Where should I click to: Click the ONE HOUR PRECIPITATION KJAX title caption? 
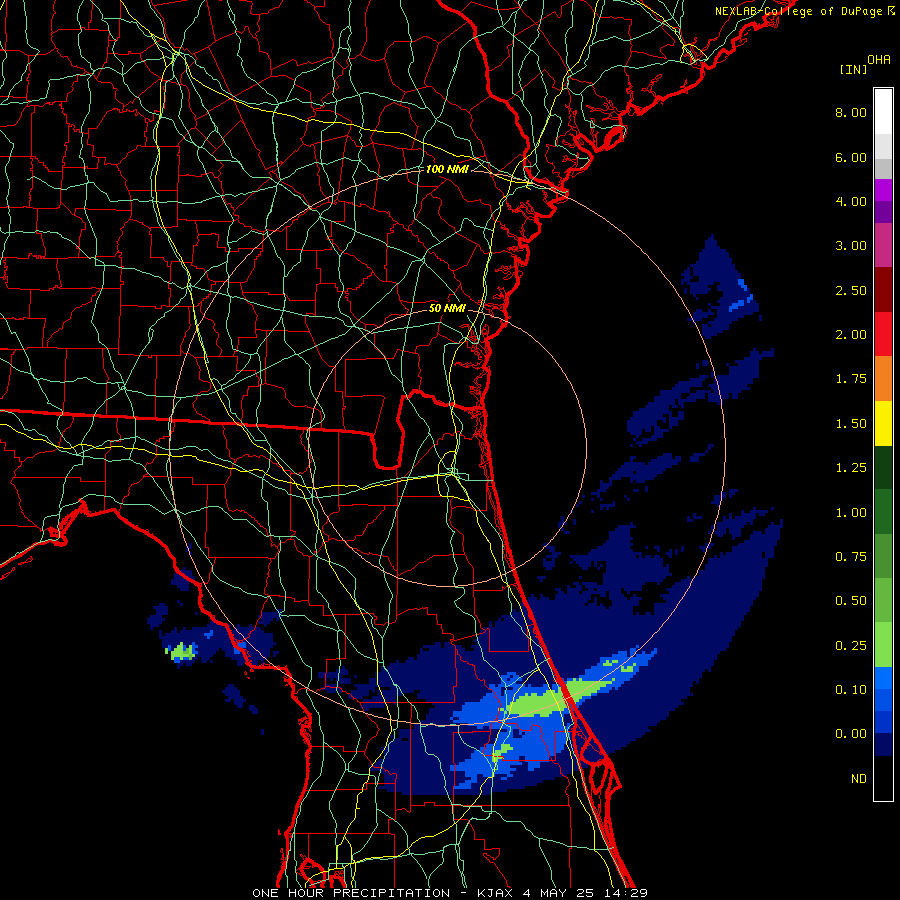pos(450,893)
